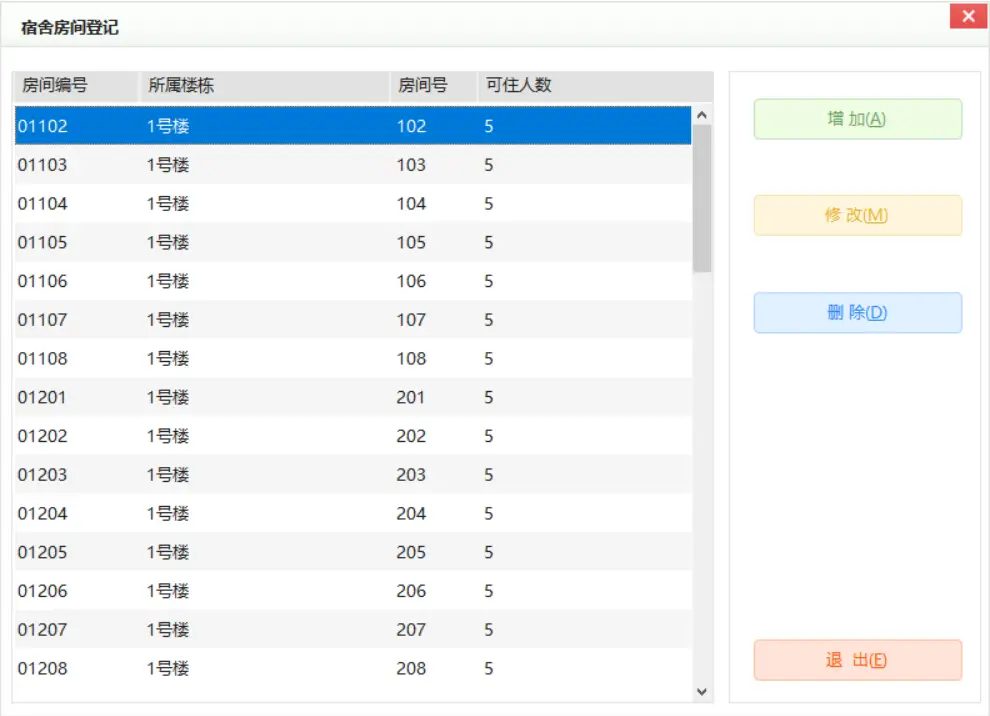Click the 退出(E) button to exit
The image size is (990, 716).
pyautogui.click(x=857, y=660)
